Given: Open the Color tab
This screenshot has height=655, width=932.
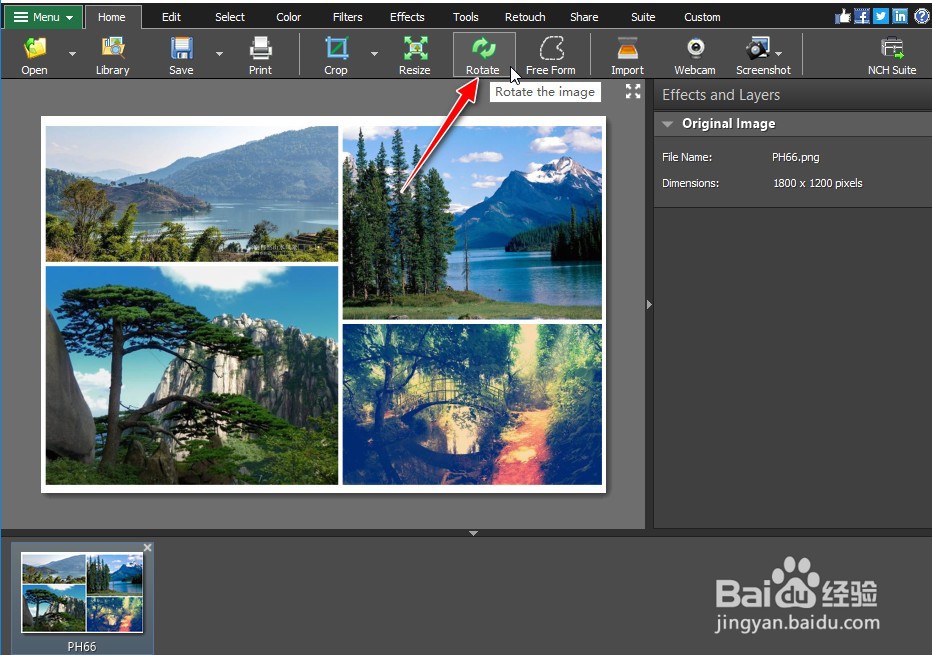Looking at the screenshot, I should coord(288,17).
